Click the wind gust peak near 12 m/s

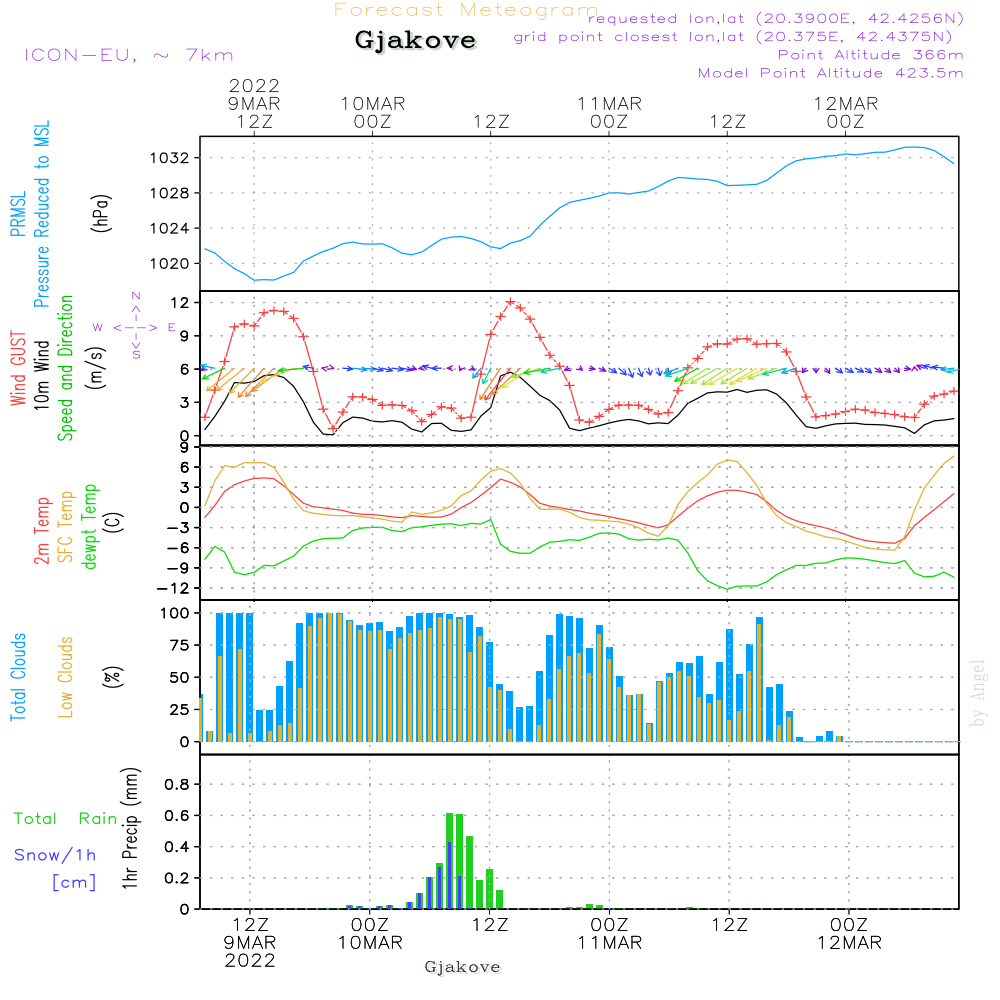[511, 301]
